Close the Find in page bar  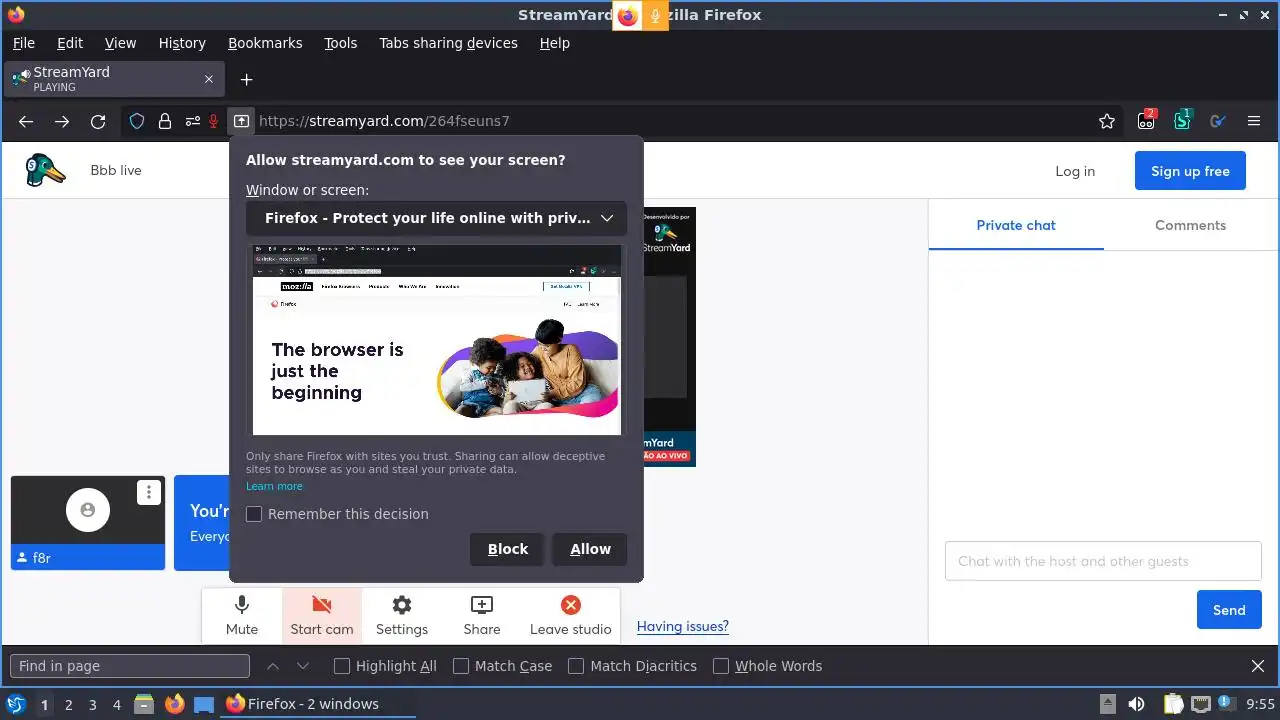tap(1258, 666)
